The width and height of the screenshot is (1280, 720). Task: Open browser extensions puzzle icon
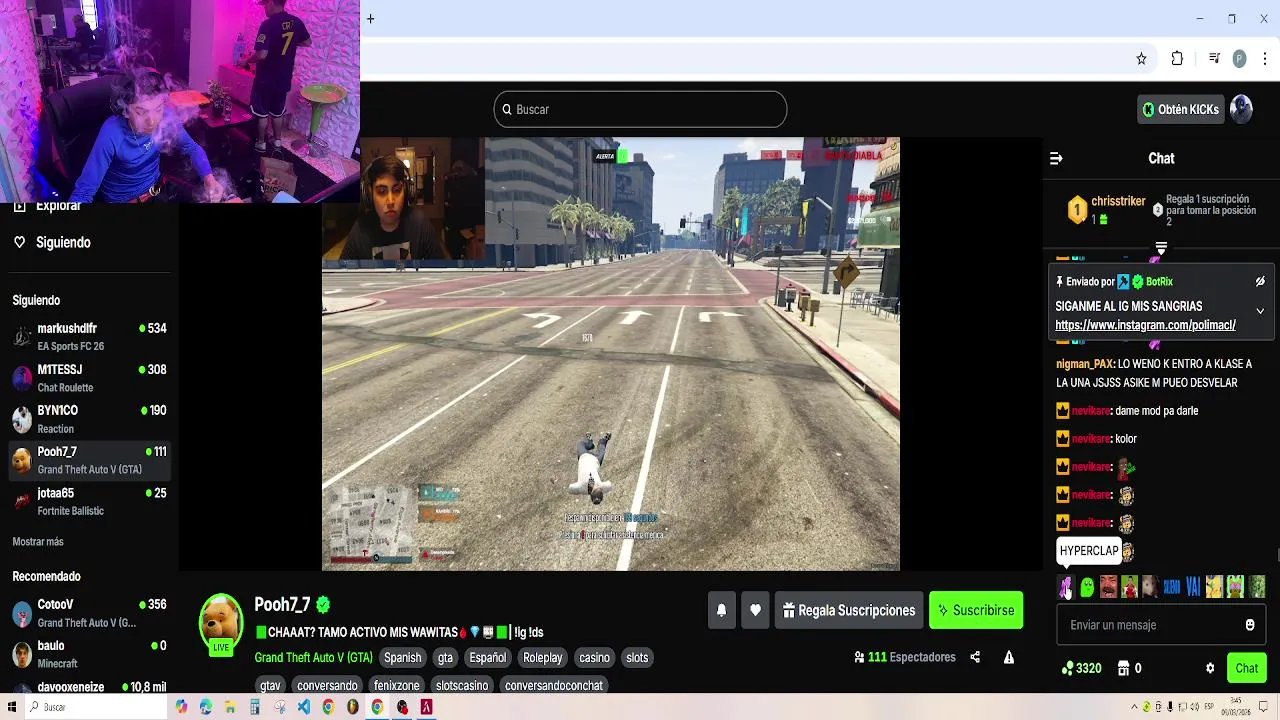1177,59
